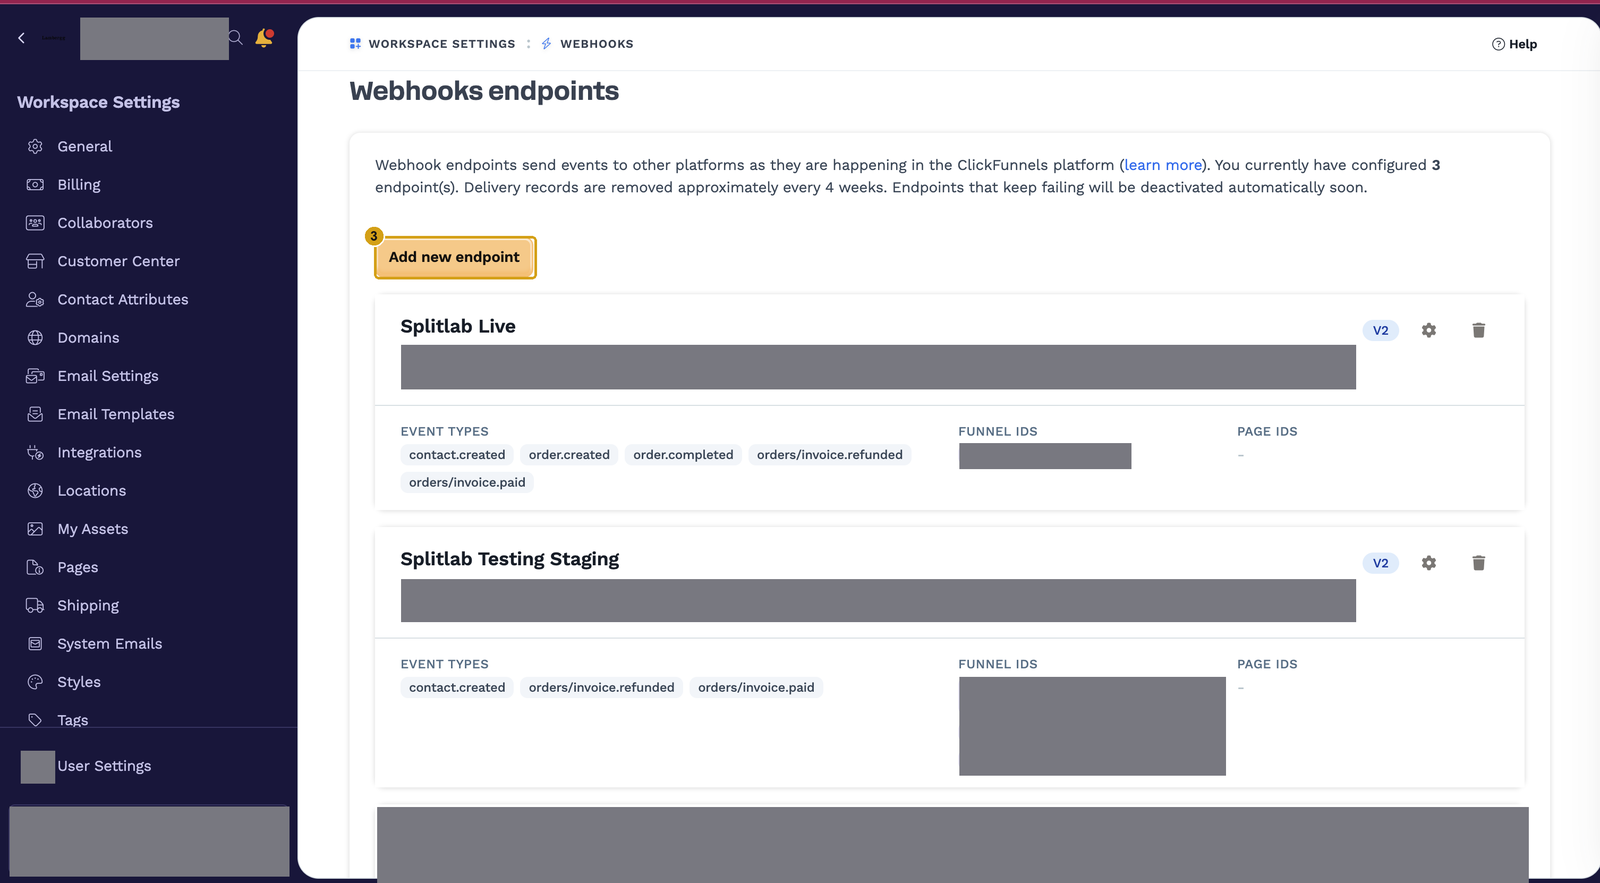Click the Styles palette icon

click(35, 682)
